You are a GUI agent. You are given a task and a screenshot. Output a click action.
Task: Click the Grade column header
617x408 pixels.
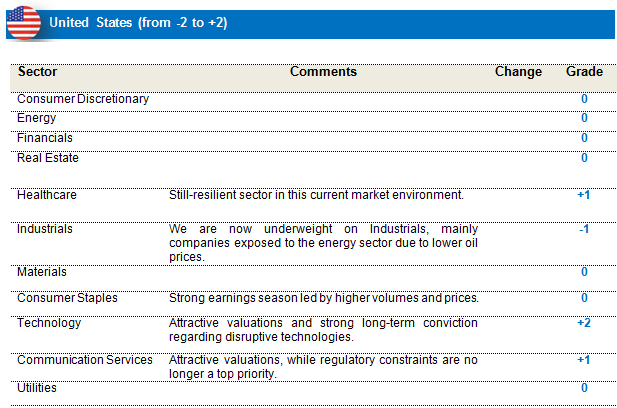tap(584, 72)
